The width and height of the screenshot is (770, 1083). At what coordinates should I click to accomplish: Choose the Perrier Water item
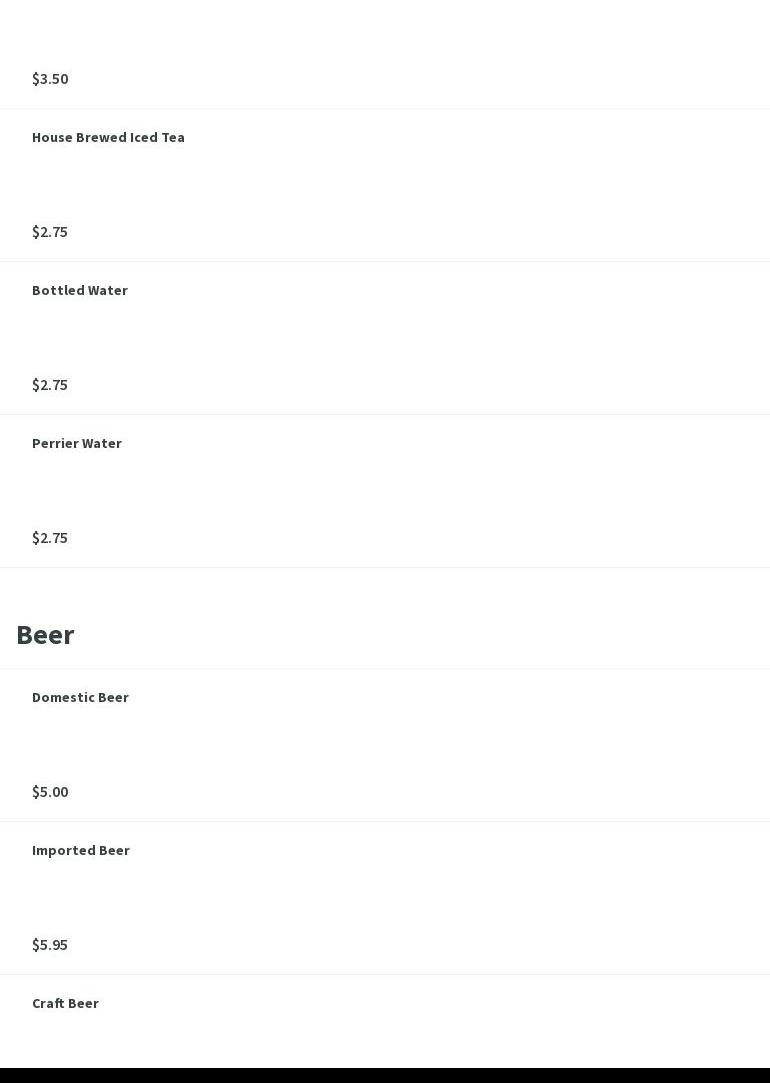pos(77,444)
